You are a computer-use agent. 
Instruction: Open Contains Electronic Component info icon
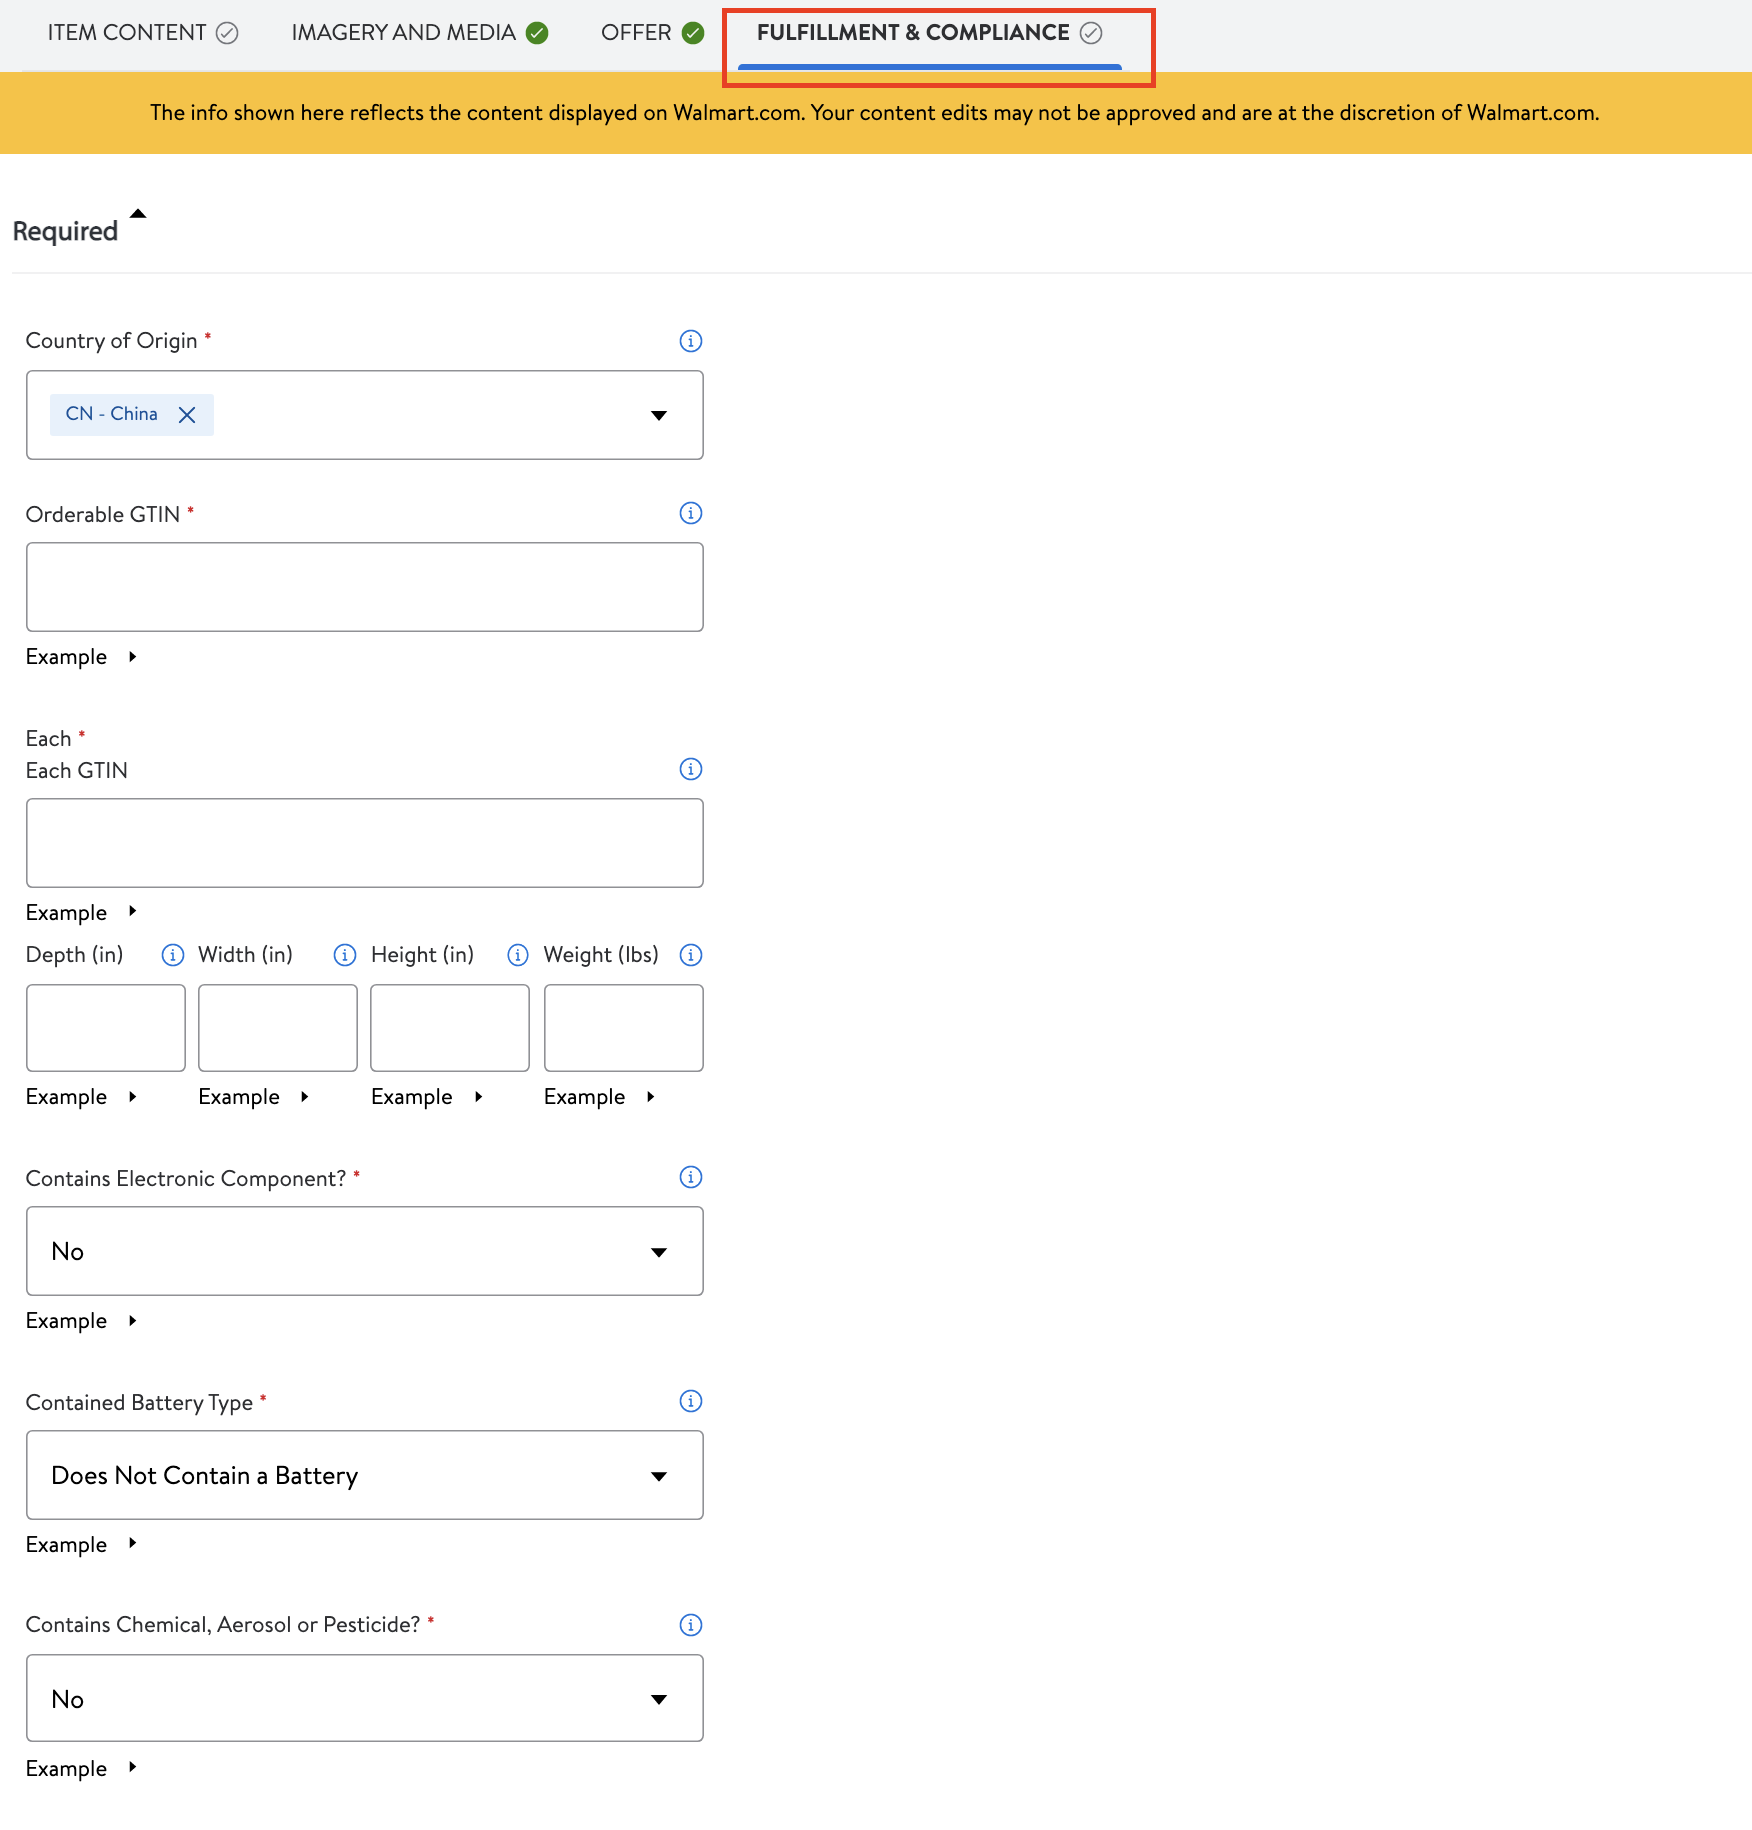tap(690, 1177)
